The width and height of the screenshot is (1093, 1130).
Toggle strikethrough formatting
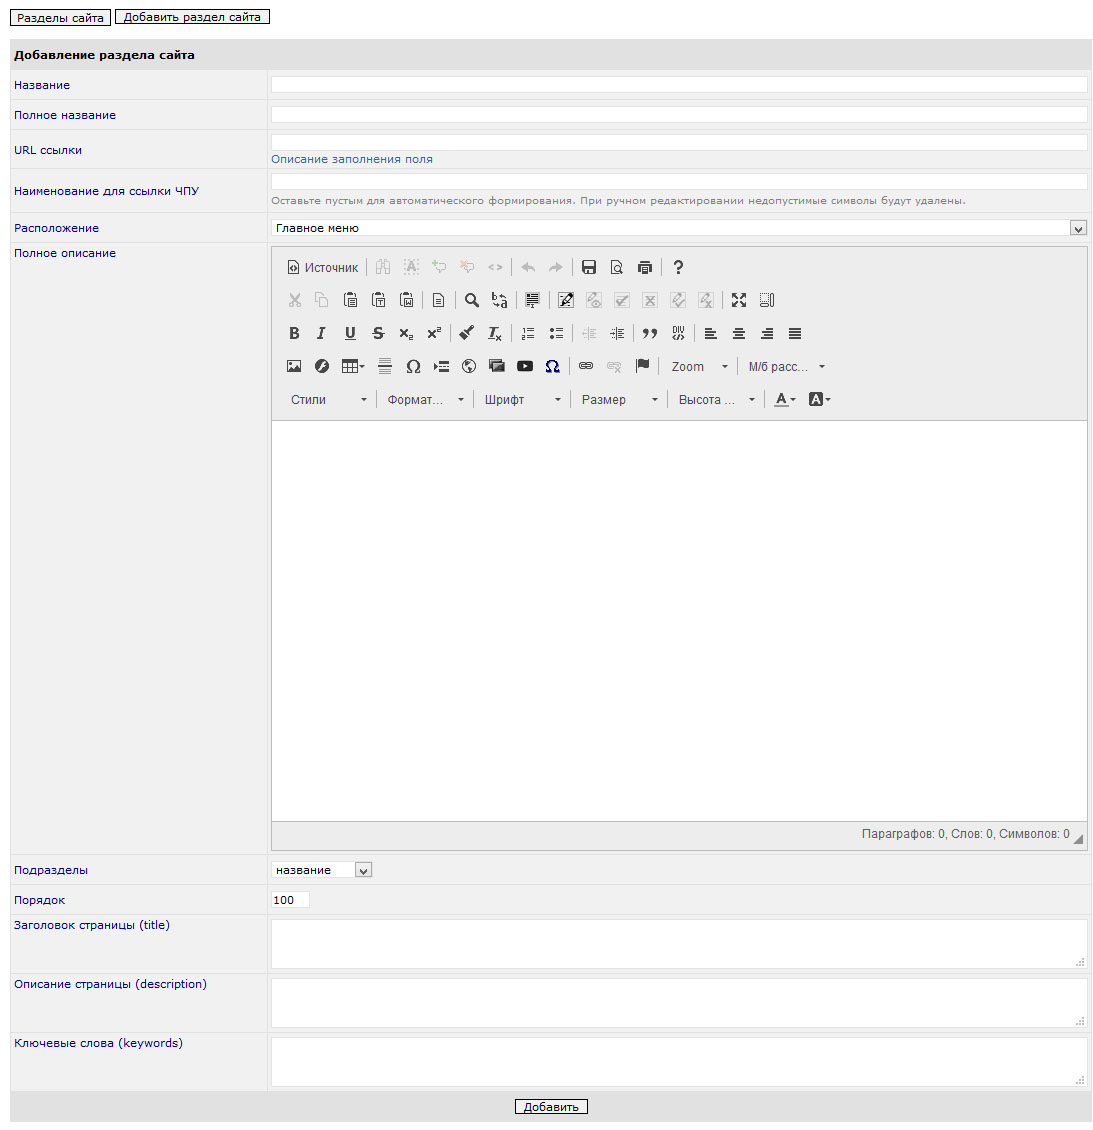pyautogui.click(x=378, y=333)
